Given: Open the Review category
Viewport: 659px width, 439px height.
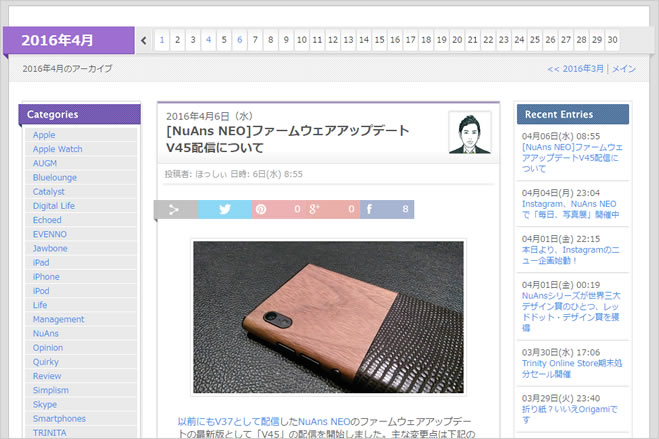Looking at the screenshot, I should coord(47,376).
